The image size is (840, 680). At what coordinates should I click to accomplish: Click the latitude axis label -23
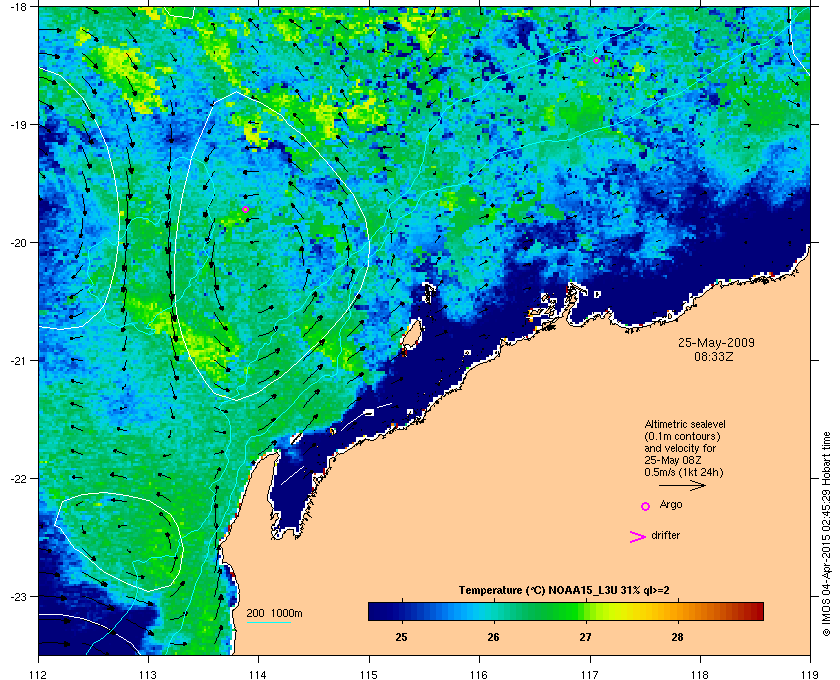coord(18,596)
